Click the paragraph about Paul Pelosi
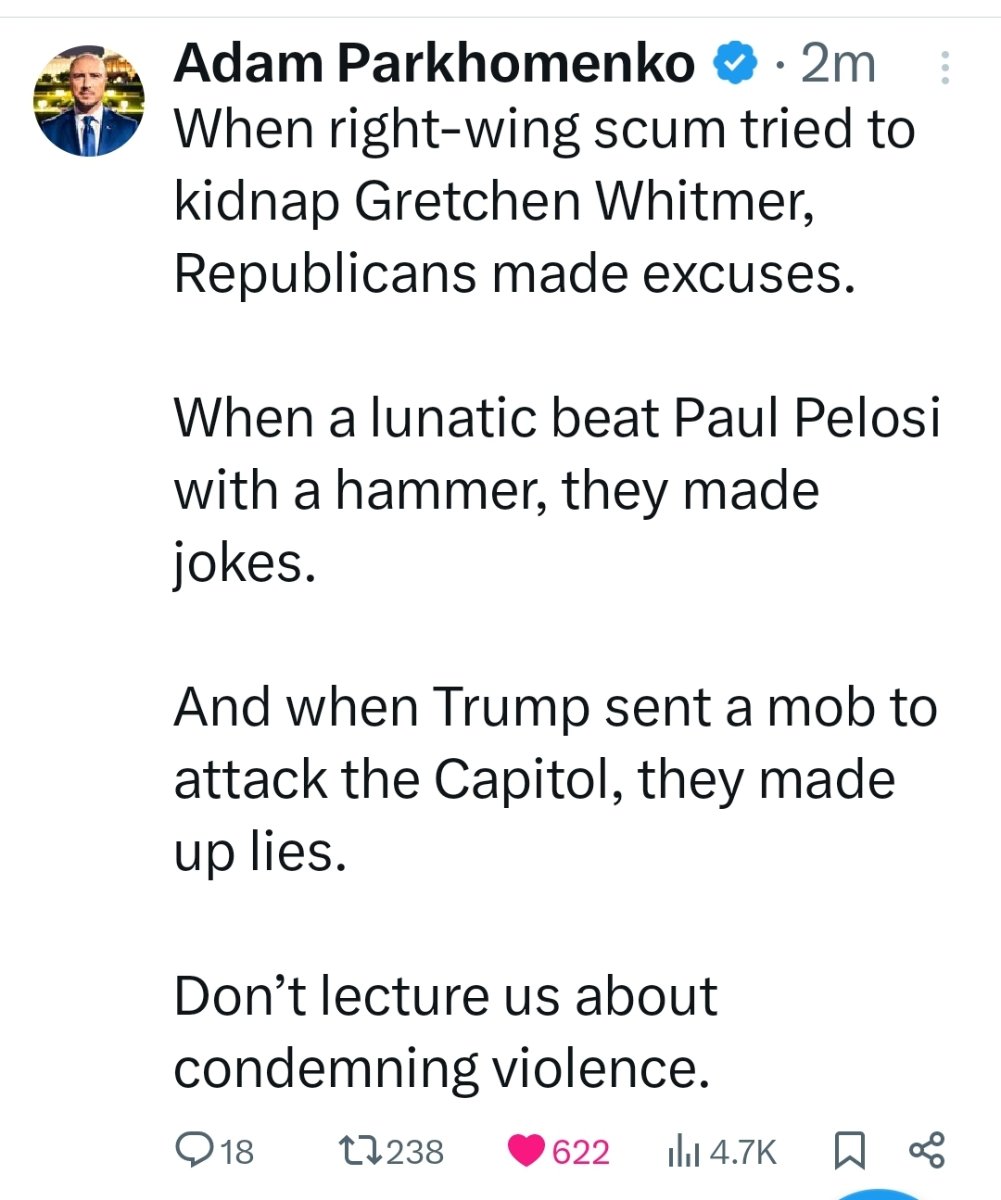 (556, 490)
